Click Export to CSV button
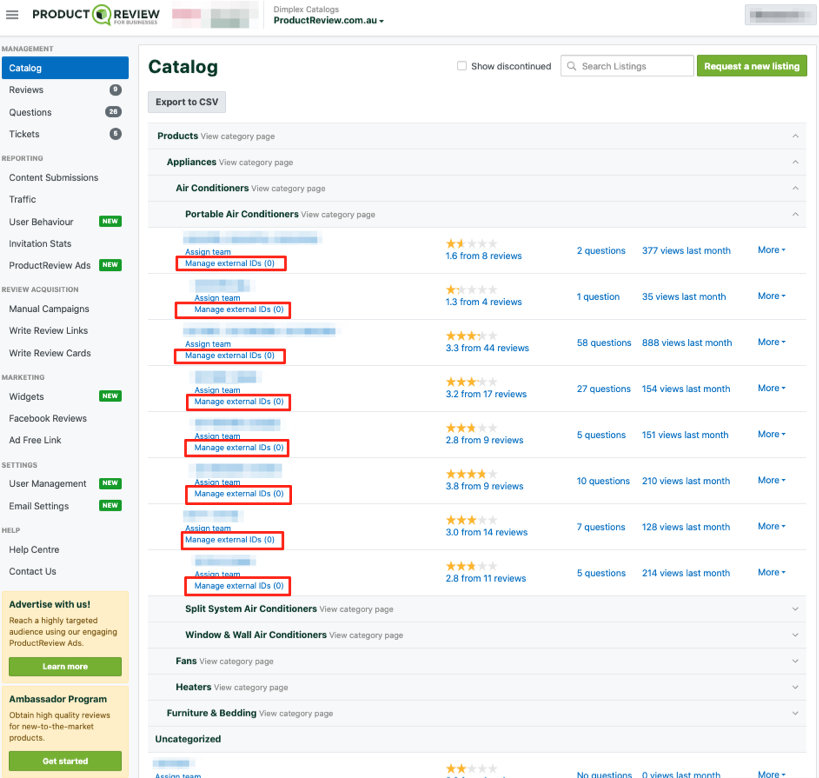The height and width of the screenshot is (778, 819). click(x=187, y=102)
